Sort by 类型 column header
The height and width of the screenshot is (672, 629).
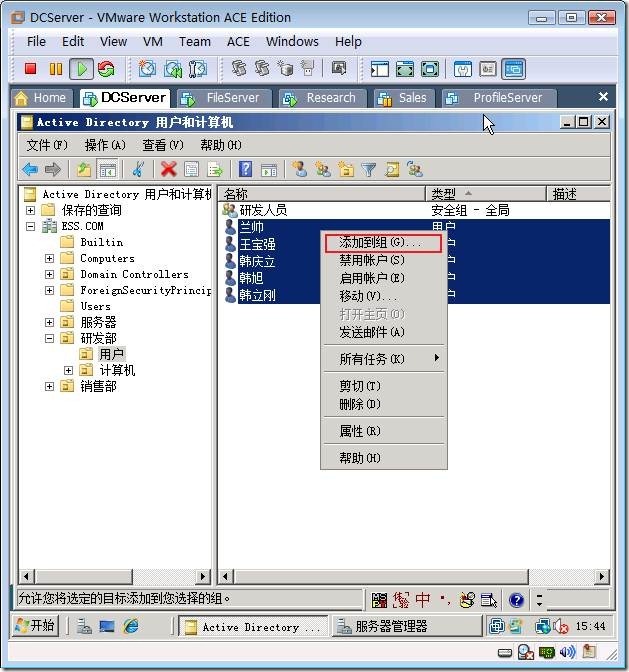486,194
